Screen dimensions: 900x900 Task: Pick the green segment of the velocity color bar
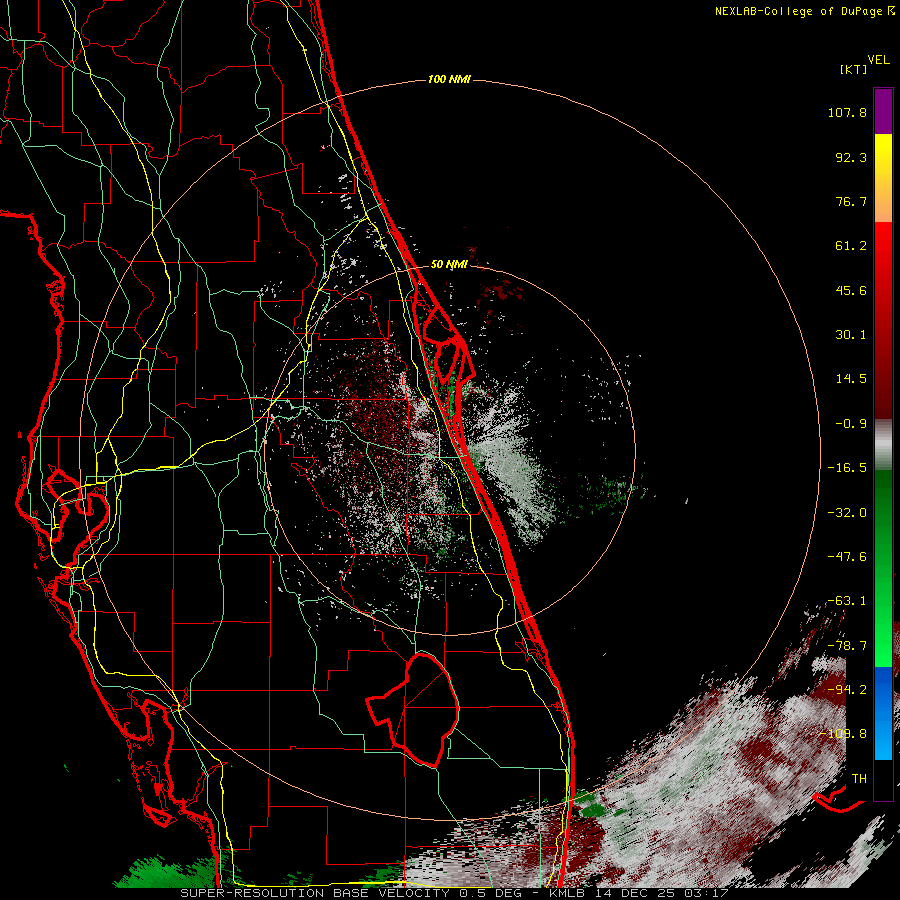click(883, 568)
